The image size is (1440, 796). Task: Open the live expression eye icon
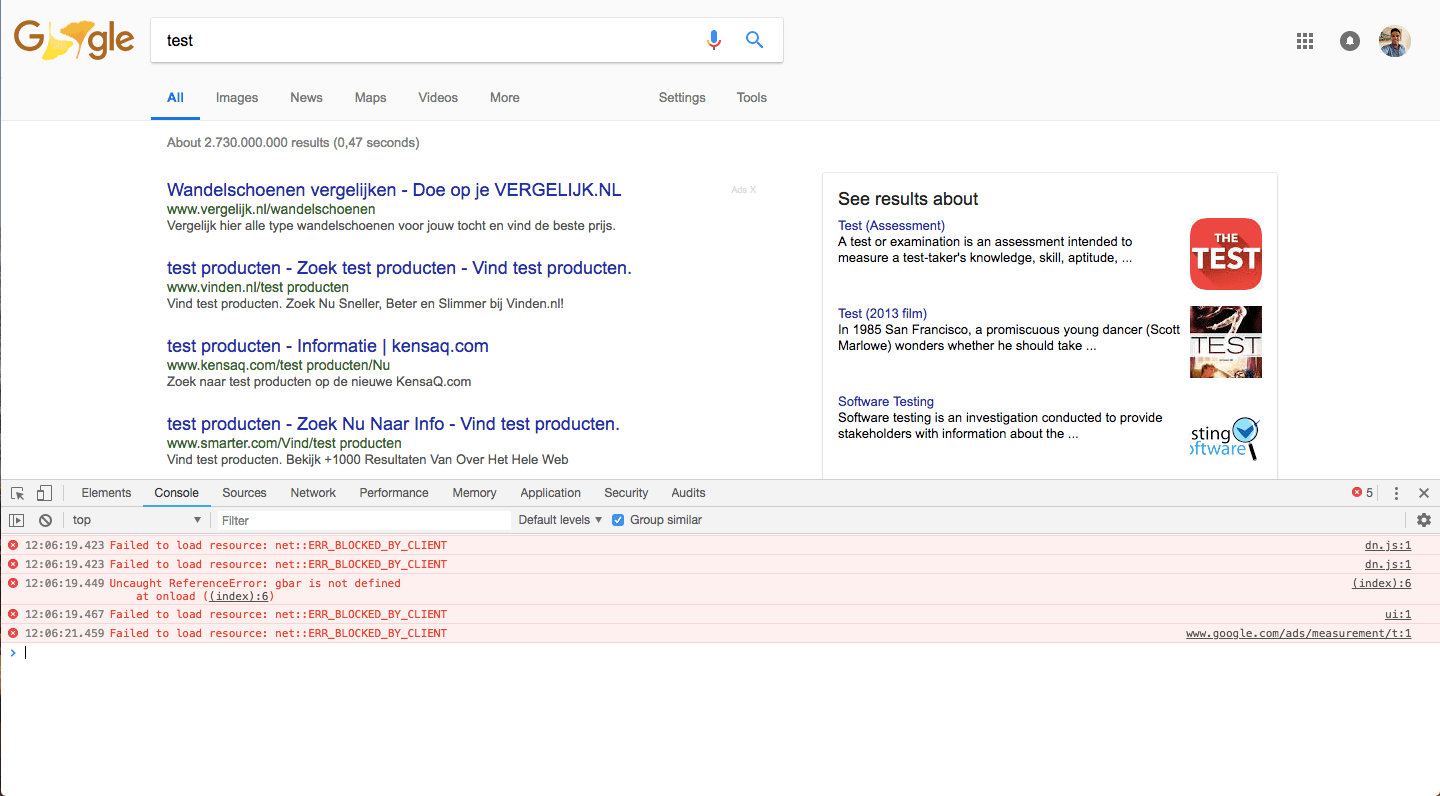point(17,519)
